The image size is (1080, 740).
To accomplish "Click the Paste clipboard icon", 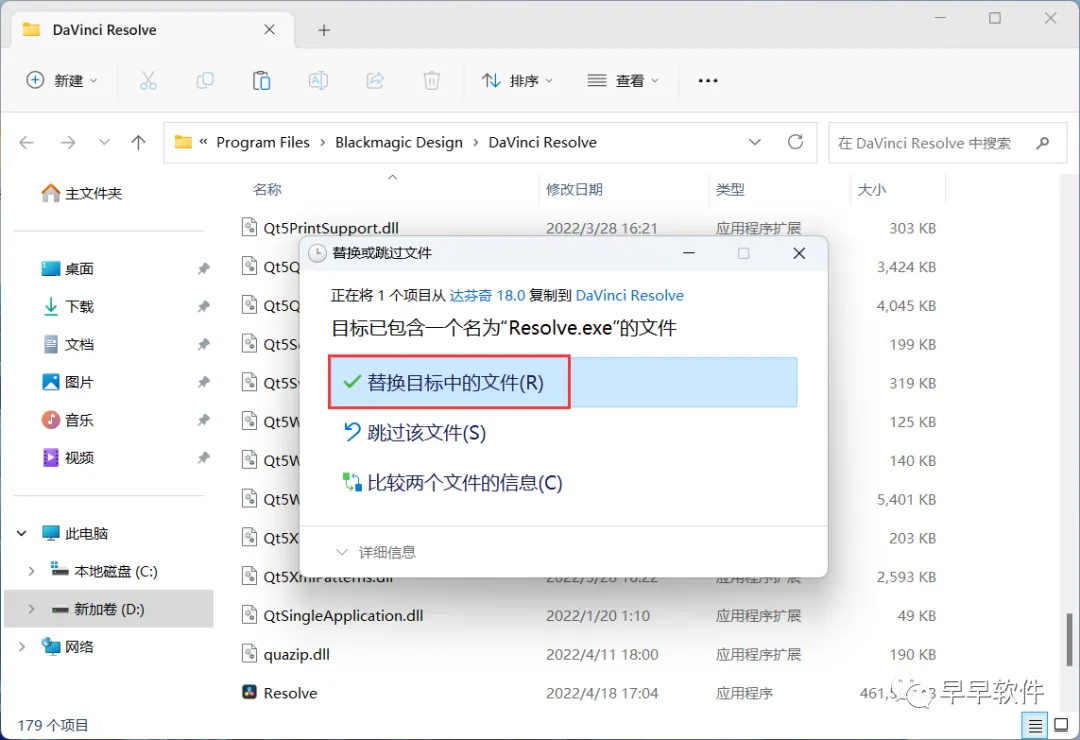I will pyautogui.click(x=262, y=81).
